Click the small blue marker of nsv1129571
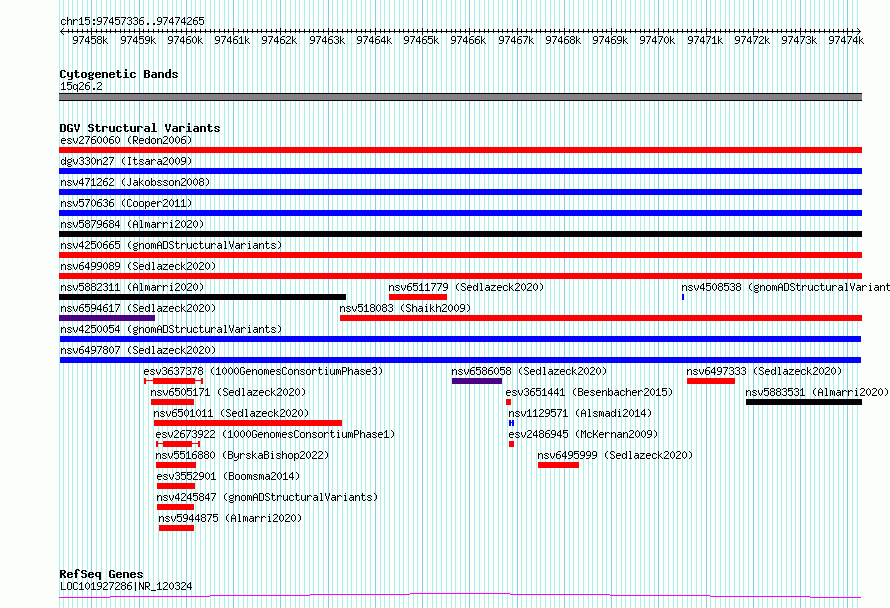Image resolution: width=890 pixels, height=608 pixels. (511, 423)
